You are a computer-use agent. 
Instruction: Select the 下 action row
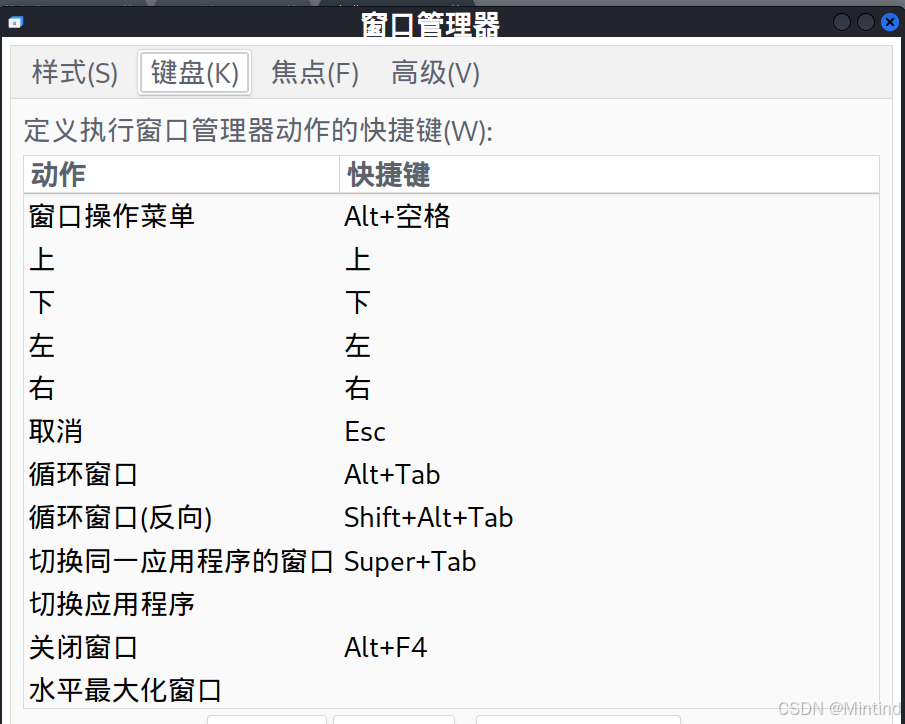451,303
